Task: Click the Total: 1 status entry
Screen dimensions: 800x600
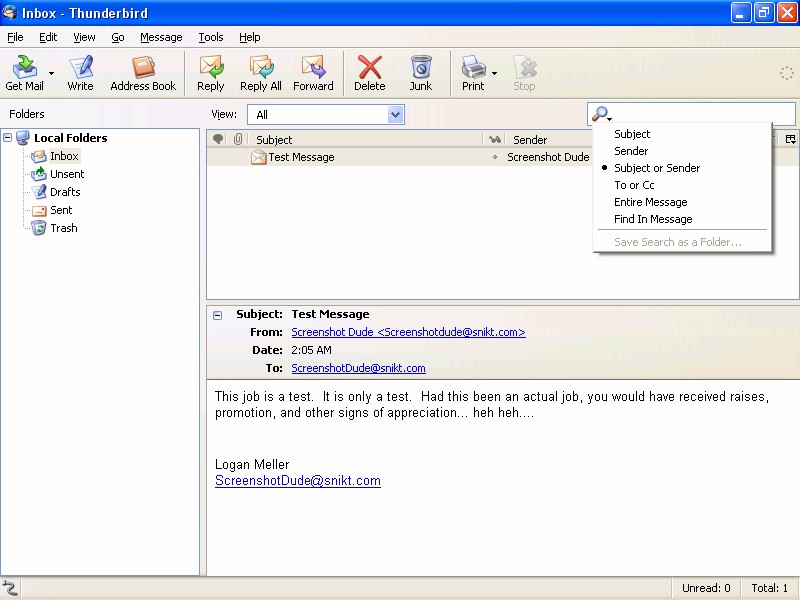Action: (769, 588)
